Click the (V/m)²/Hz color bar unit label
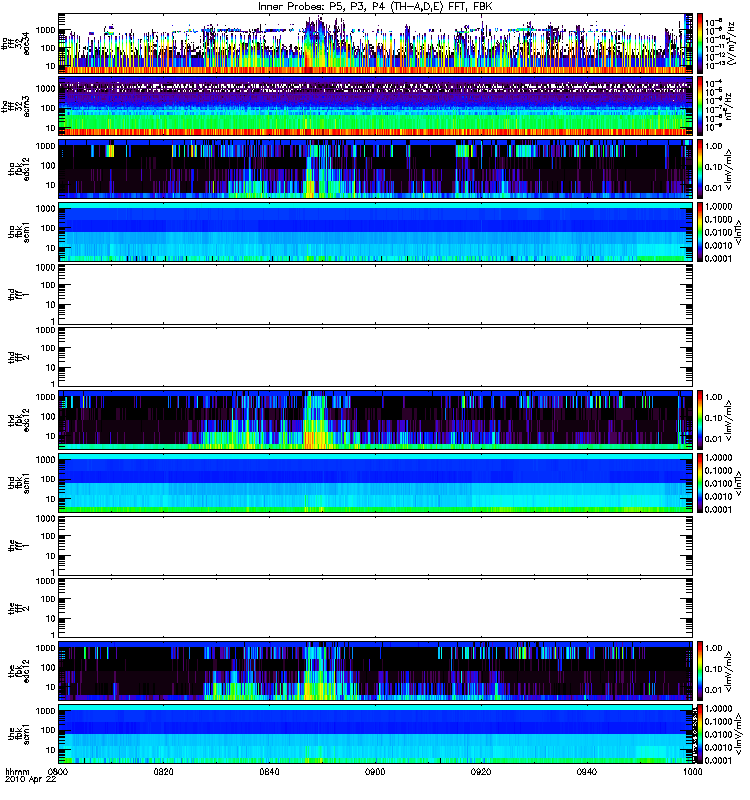 [x=731, y=43]
